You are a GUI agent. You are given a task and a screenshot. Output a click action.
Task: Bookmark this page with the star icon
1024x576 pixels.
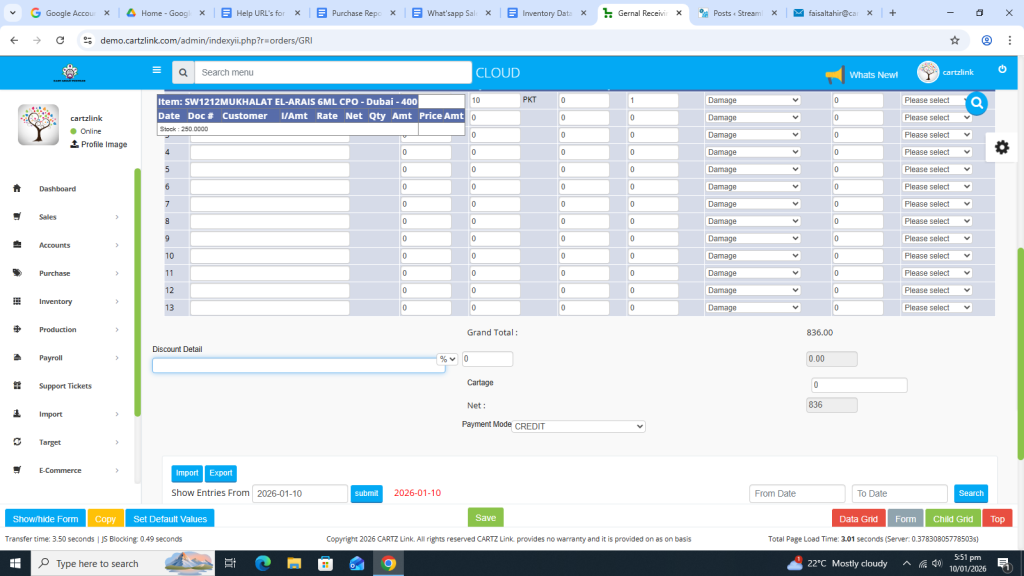click(x=954, y=40)
